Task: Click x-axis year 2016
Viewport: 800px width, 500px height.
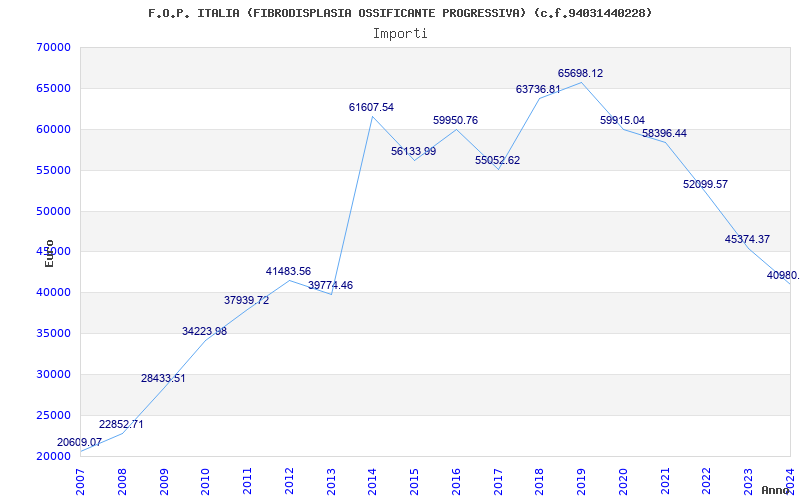Action: 456,482
